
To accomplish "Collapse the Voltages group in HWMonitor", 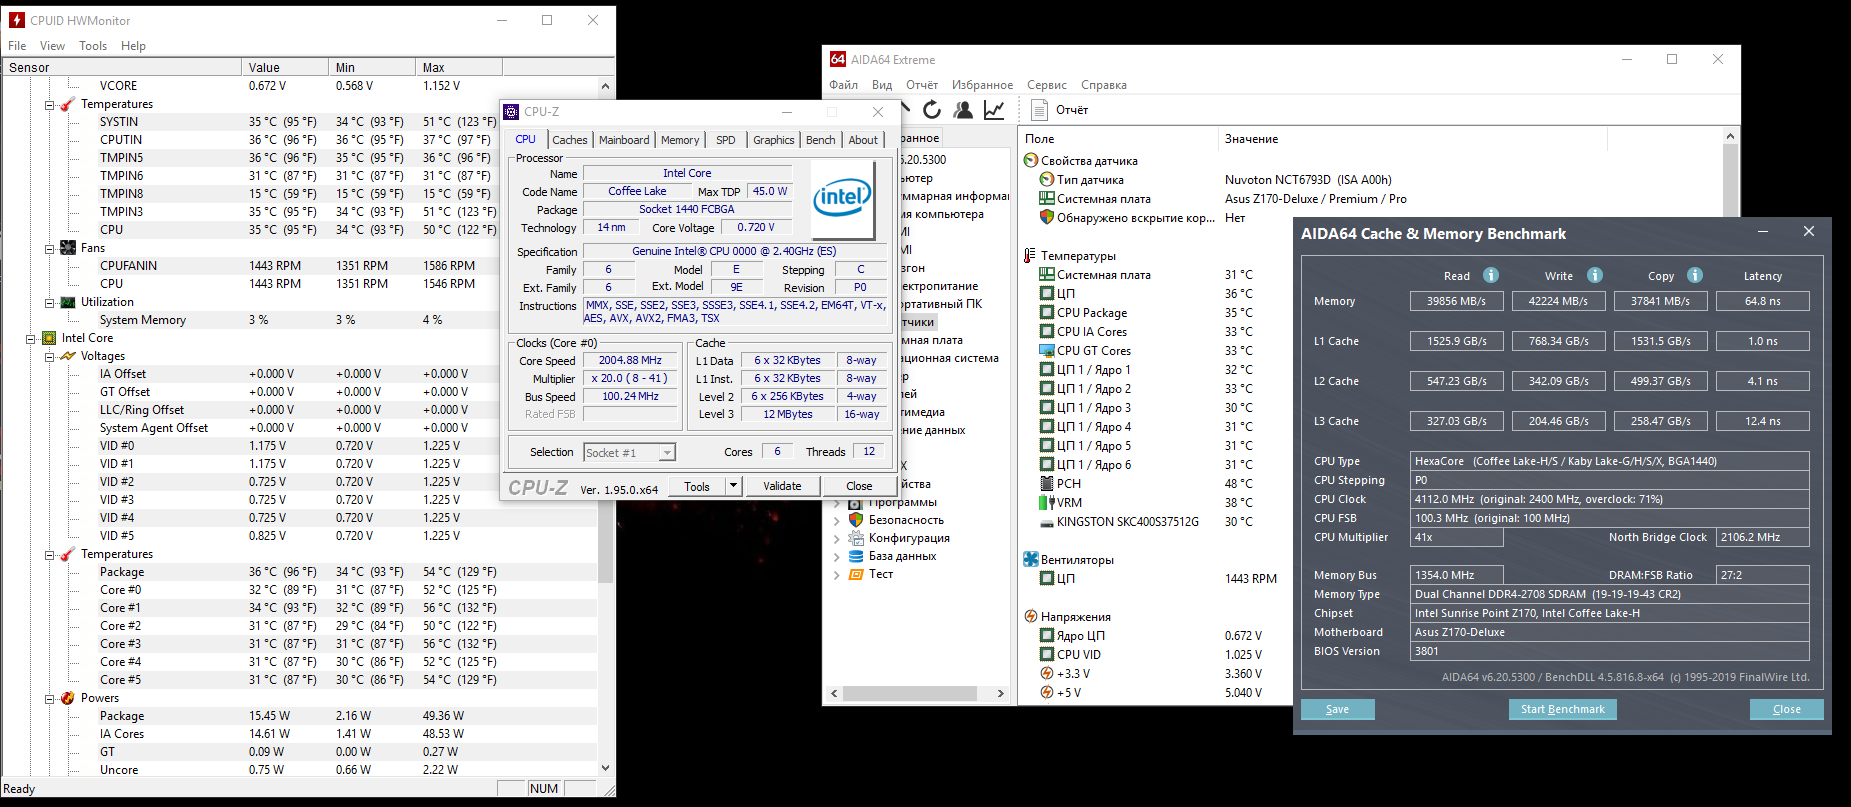I will pyautogui.click(x=49, y=356).
